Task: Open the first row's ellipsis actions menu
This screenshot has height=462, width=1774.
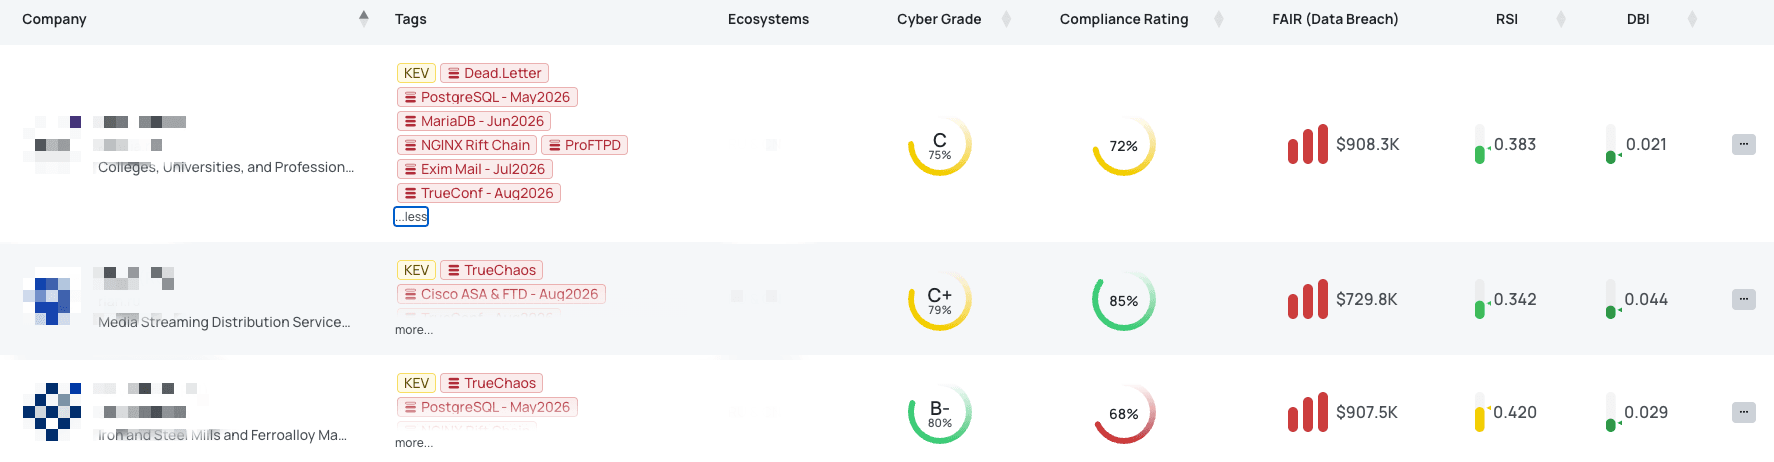Action: coord(1743,144)
